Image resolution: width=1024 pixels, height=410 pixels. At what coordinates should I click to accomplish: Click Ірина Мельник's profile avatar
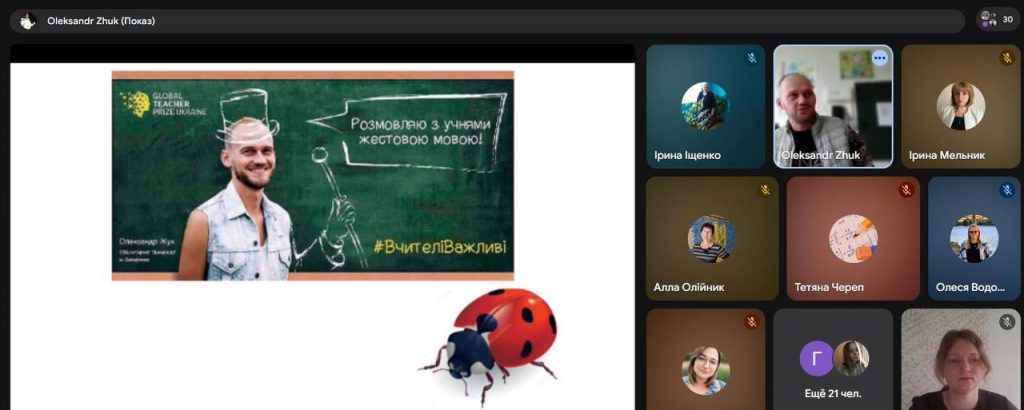click(960, 105)
